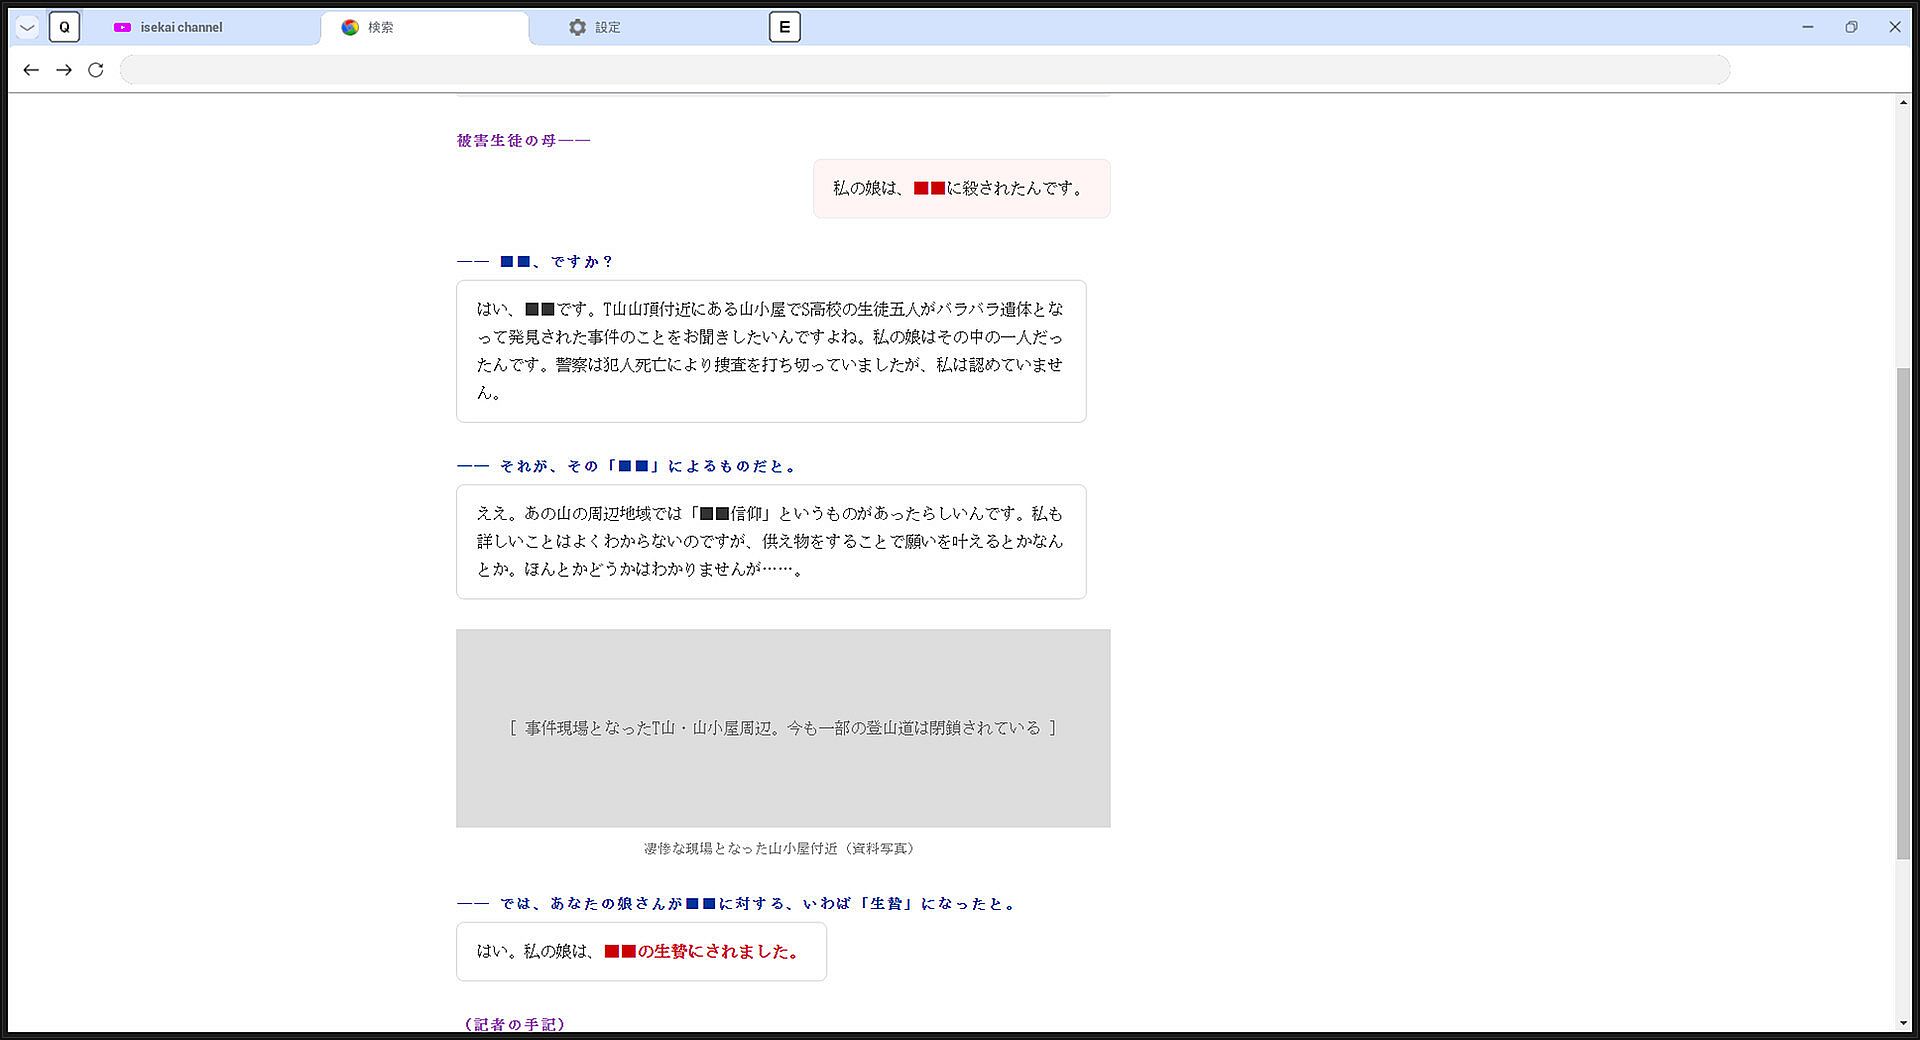Close the browser window
The image size is (1920, 1040).
coord(1895,27)
